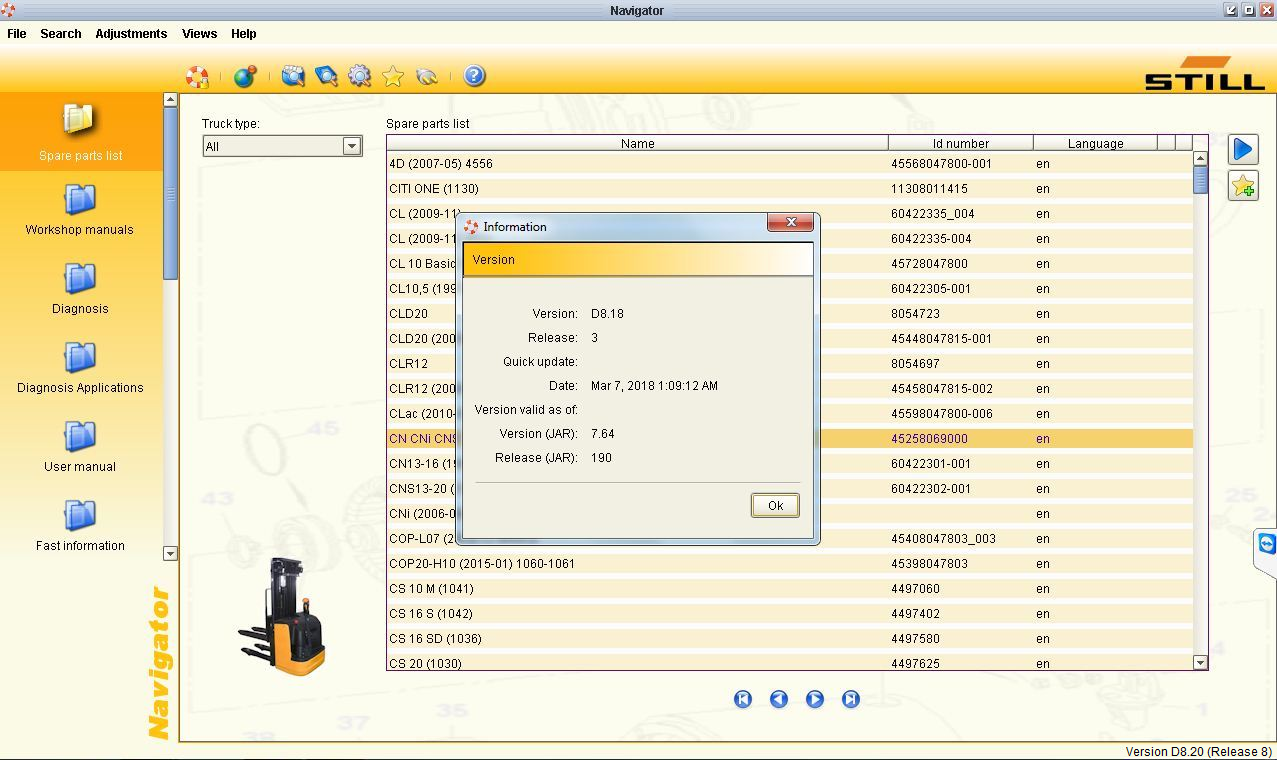This screenshot has width=1277, height=760.
Task: Click the Version D8.20 status bar text
Action: [x=1198, y=751]
